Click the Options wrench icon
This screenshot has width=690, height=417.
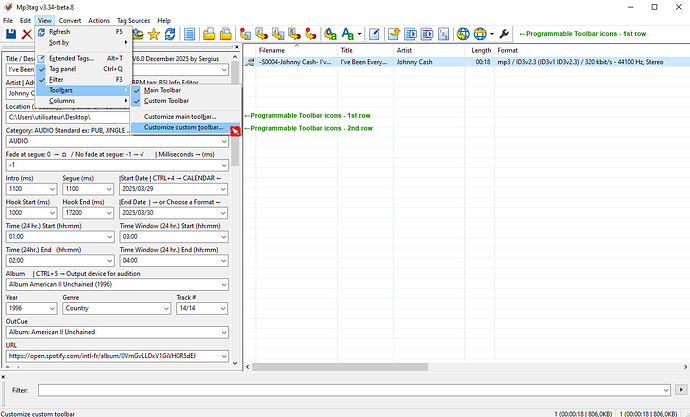[x=504, y=34]
